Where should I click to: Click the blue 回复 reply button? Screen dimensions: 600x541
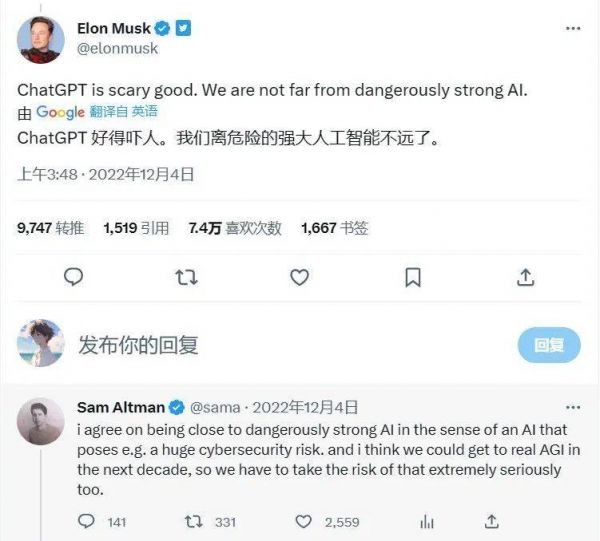pyautogui.click(x=548, y=345)
